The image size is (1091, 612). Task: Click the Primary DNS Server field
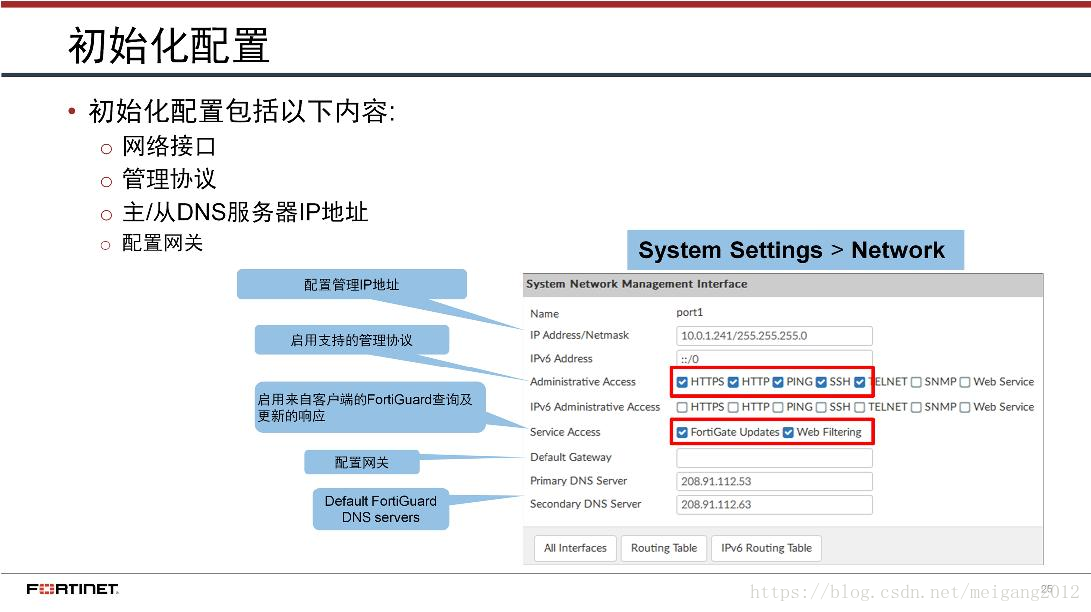(x=774, y=481)
